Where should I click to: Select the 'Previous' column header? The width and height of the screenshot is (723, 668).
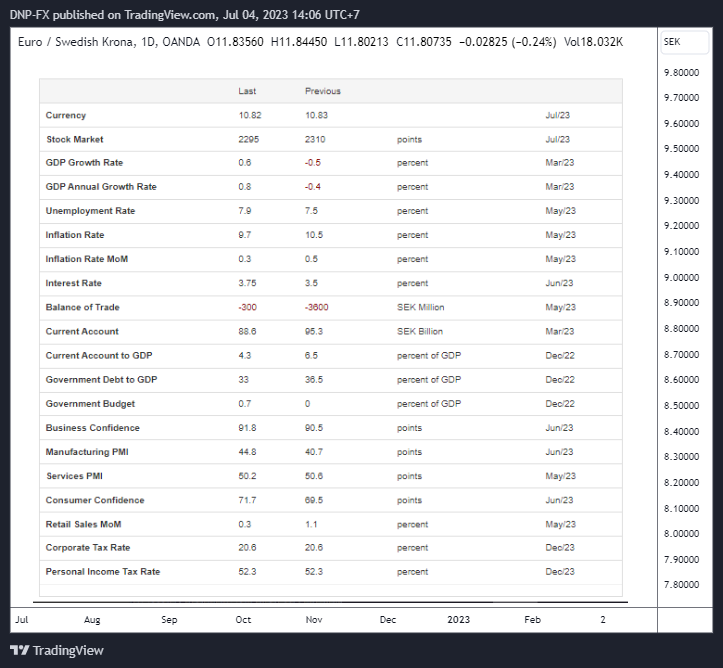point(323,91)
